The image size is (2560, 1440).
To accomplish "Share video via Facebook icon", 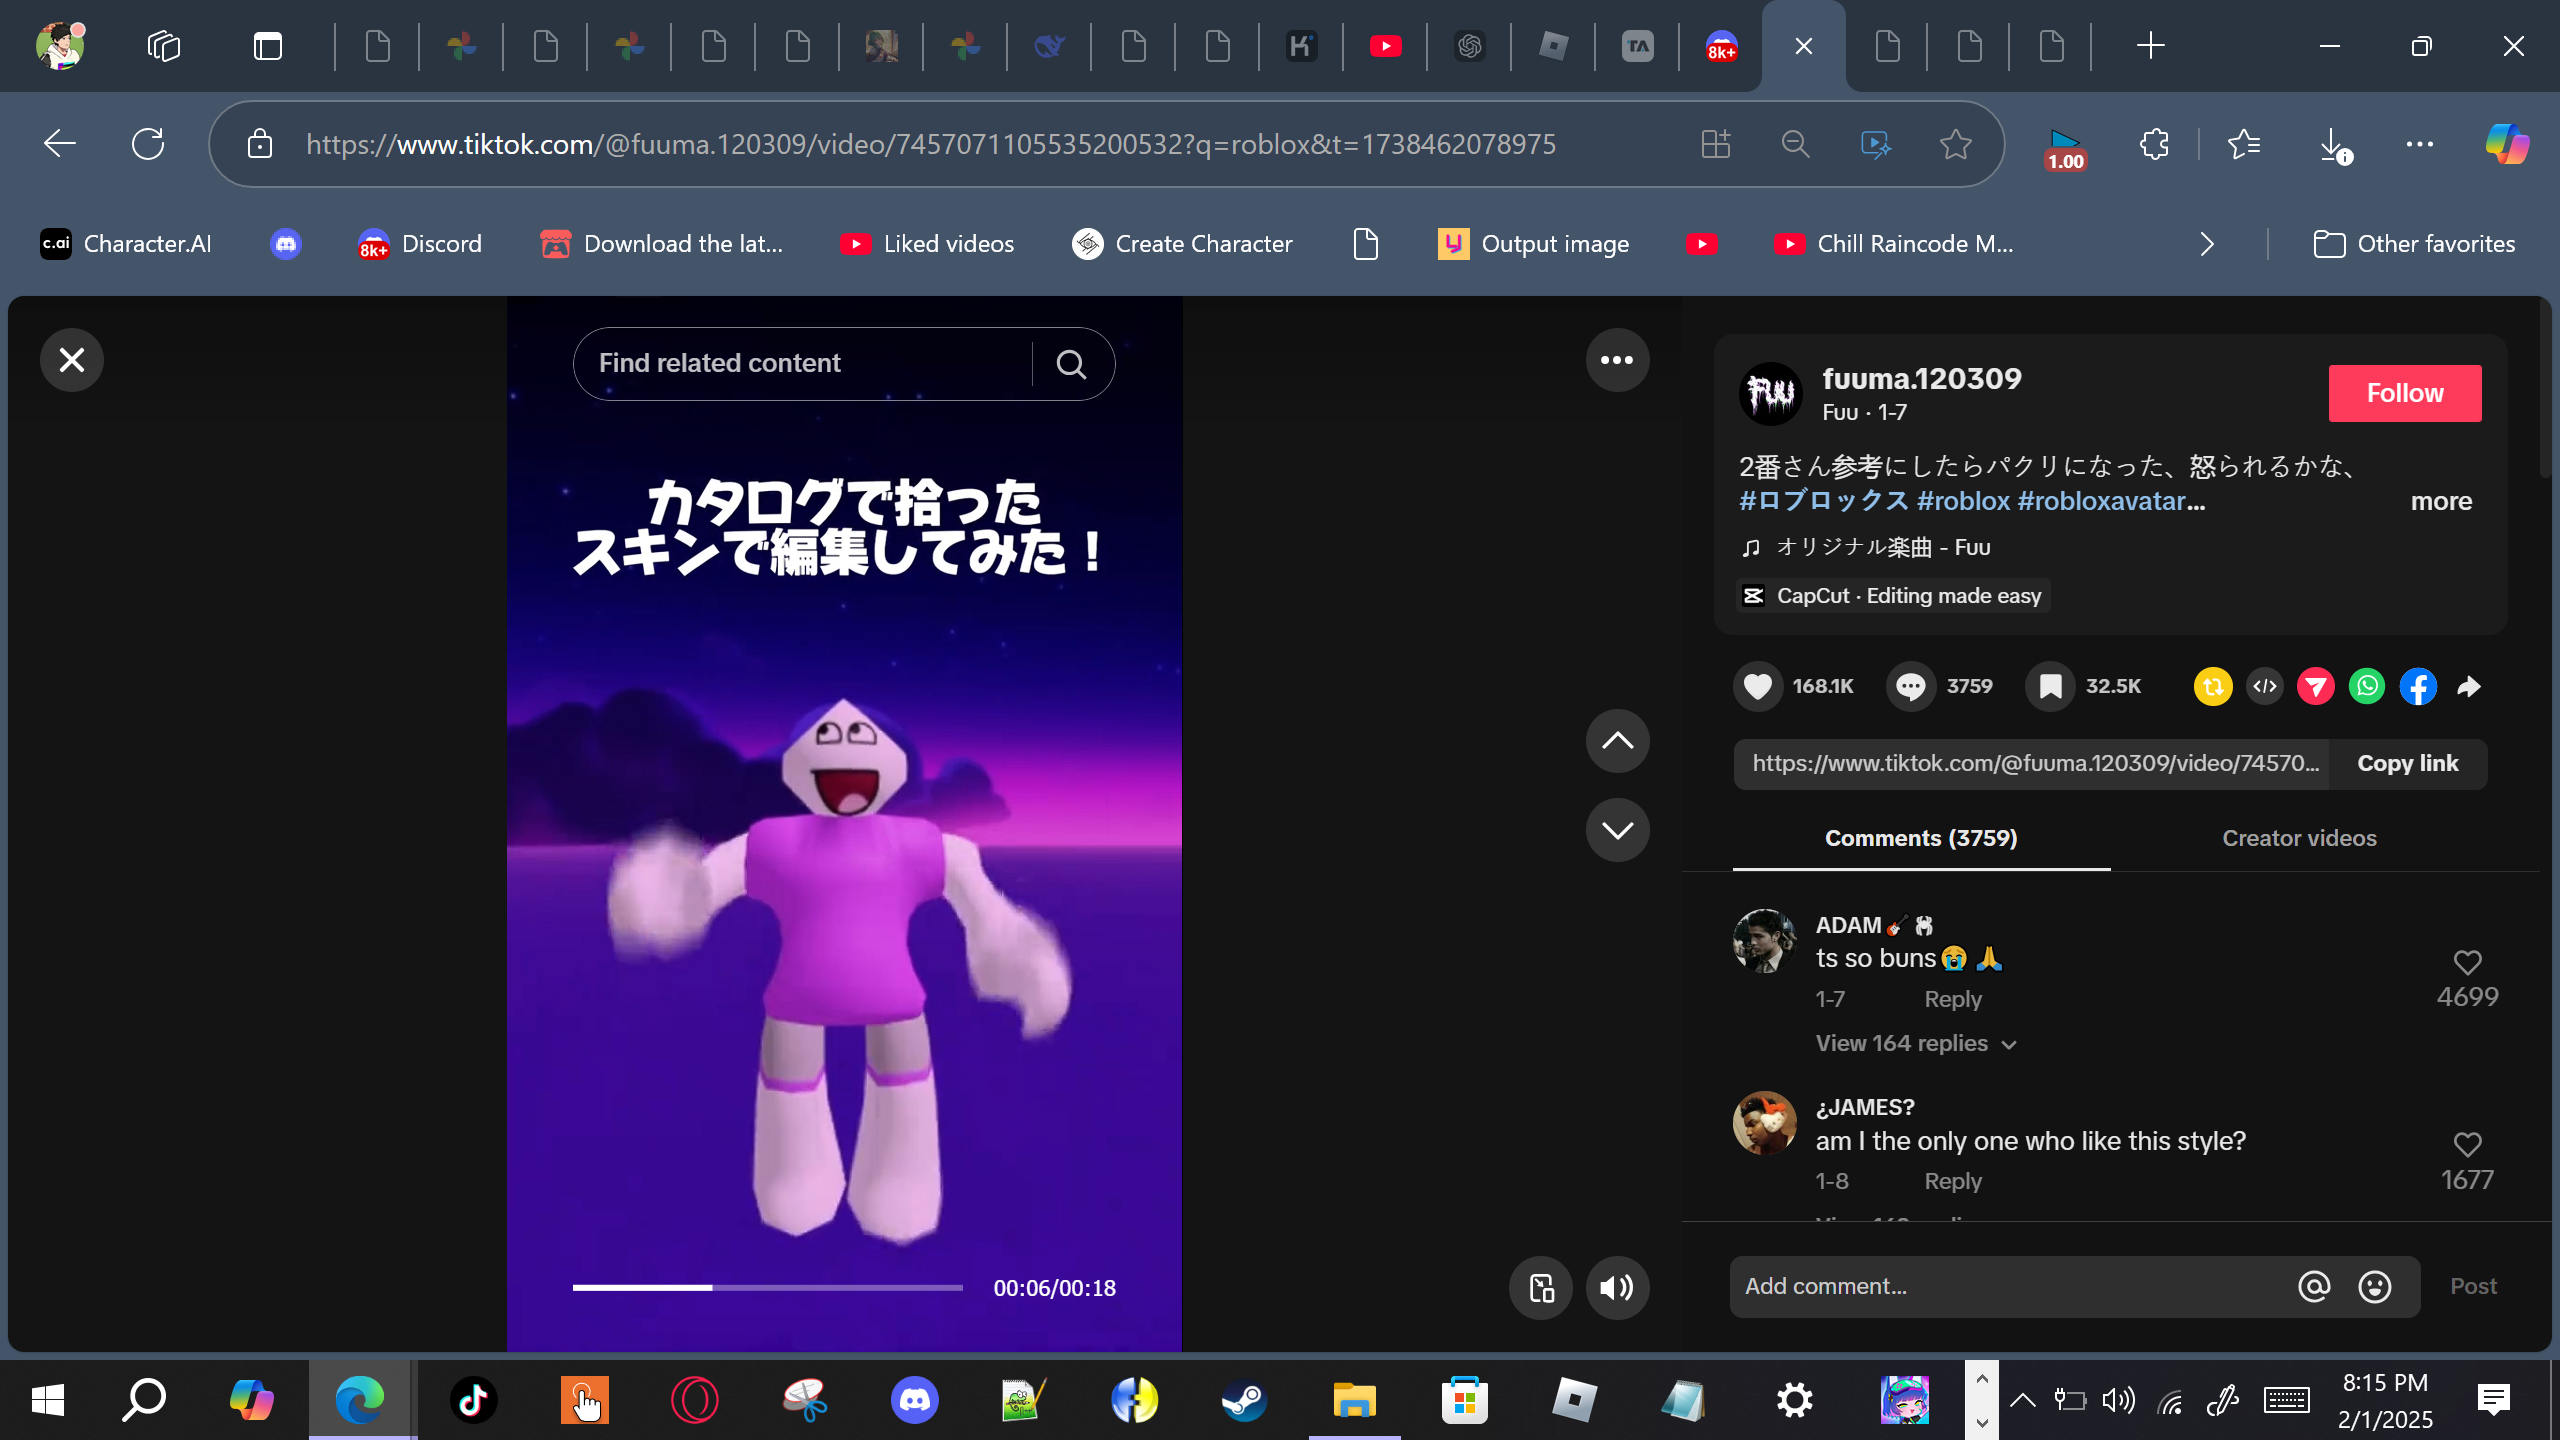I will coord(2417,686).
